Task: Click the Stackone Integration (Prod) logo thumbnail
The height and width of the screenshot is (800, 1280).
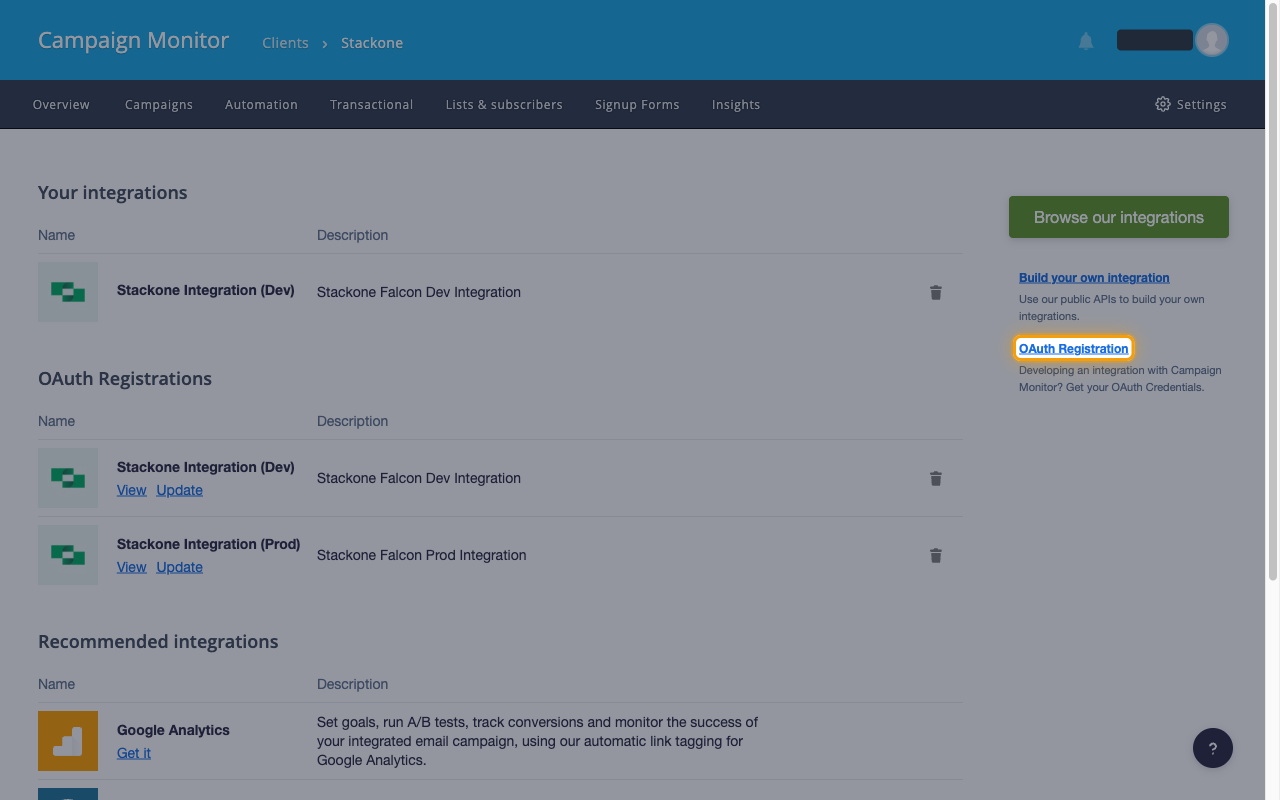Action: [x=68, y=555]
